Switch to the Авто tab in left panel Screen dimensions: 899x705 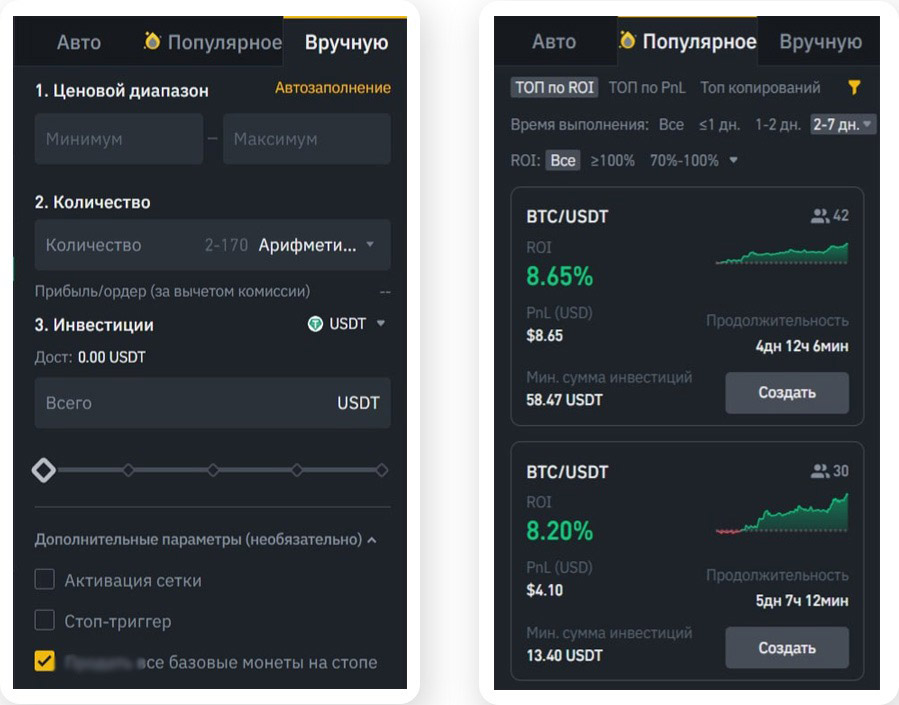pyautogui.click(x=78, y=42)
